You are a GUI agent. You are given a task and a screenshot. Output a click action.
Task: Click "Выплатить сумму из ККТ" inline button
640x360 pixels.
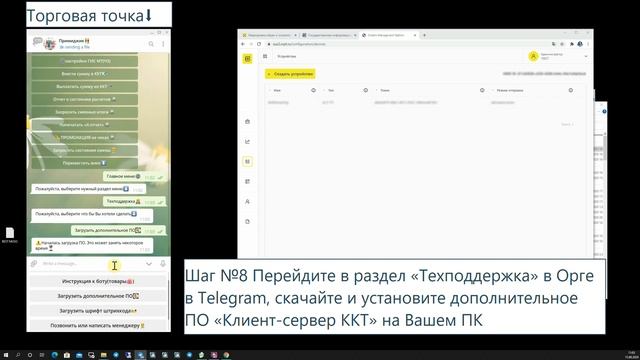pos(84,87)
